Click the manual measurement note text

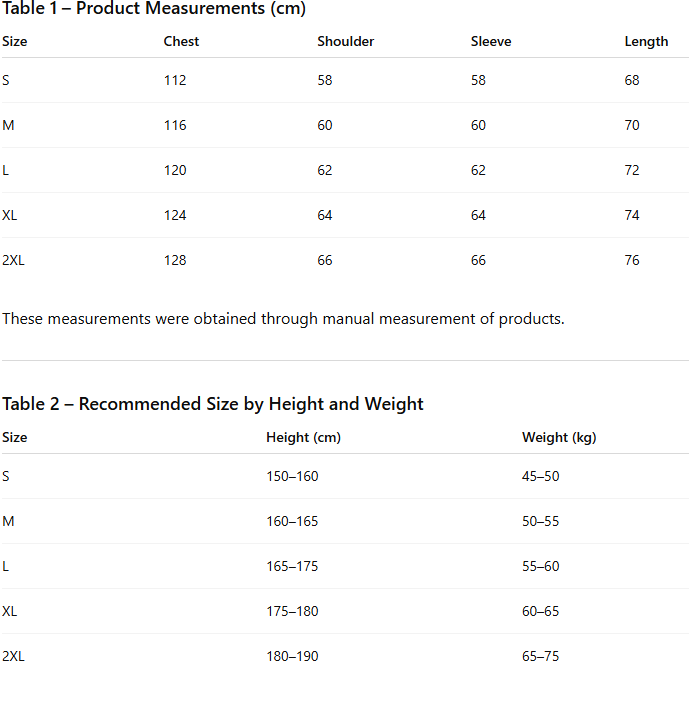coord(283,319)
